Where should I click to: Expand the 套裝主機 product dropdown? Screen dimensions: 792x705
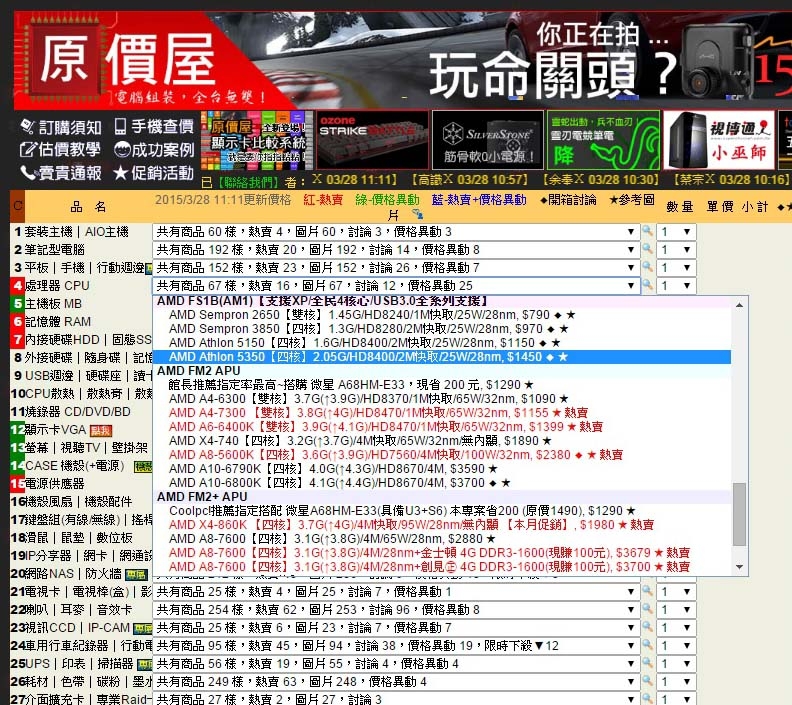click(397, 232)
